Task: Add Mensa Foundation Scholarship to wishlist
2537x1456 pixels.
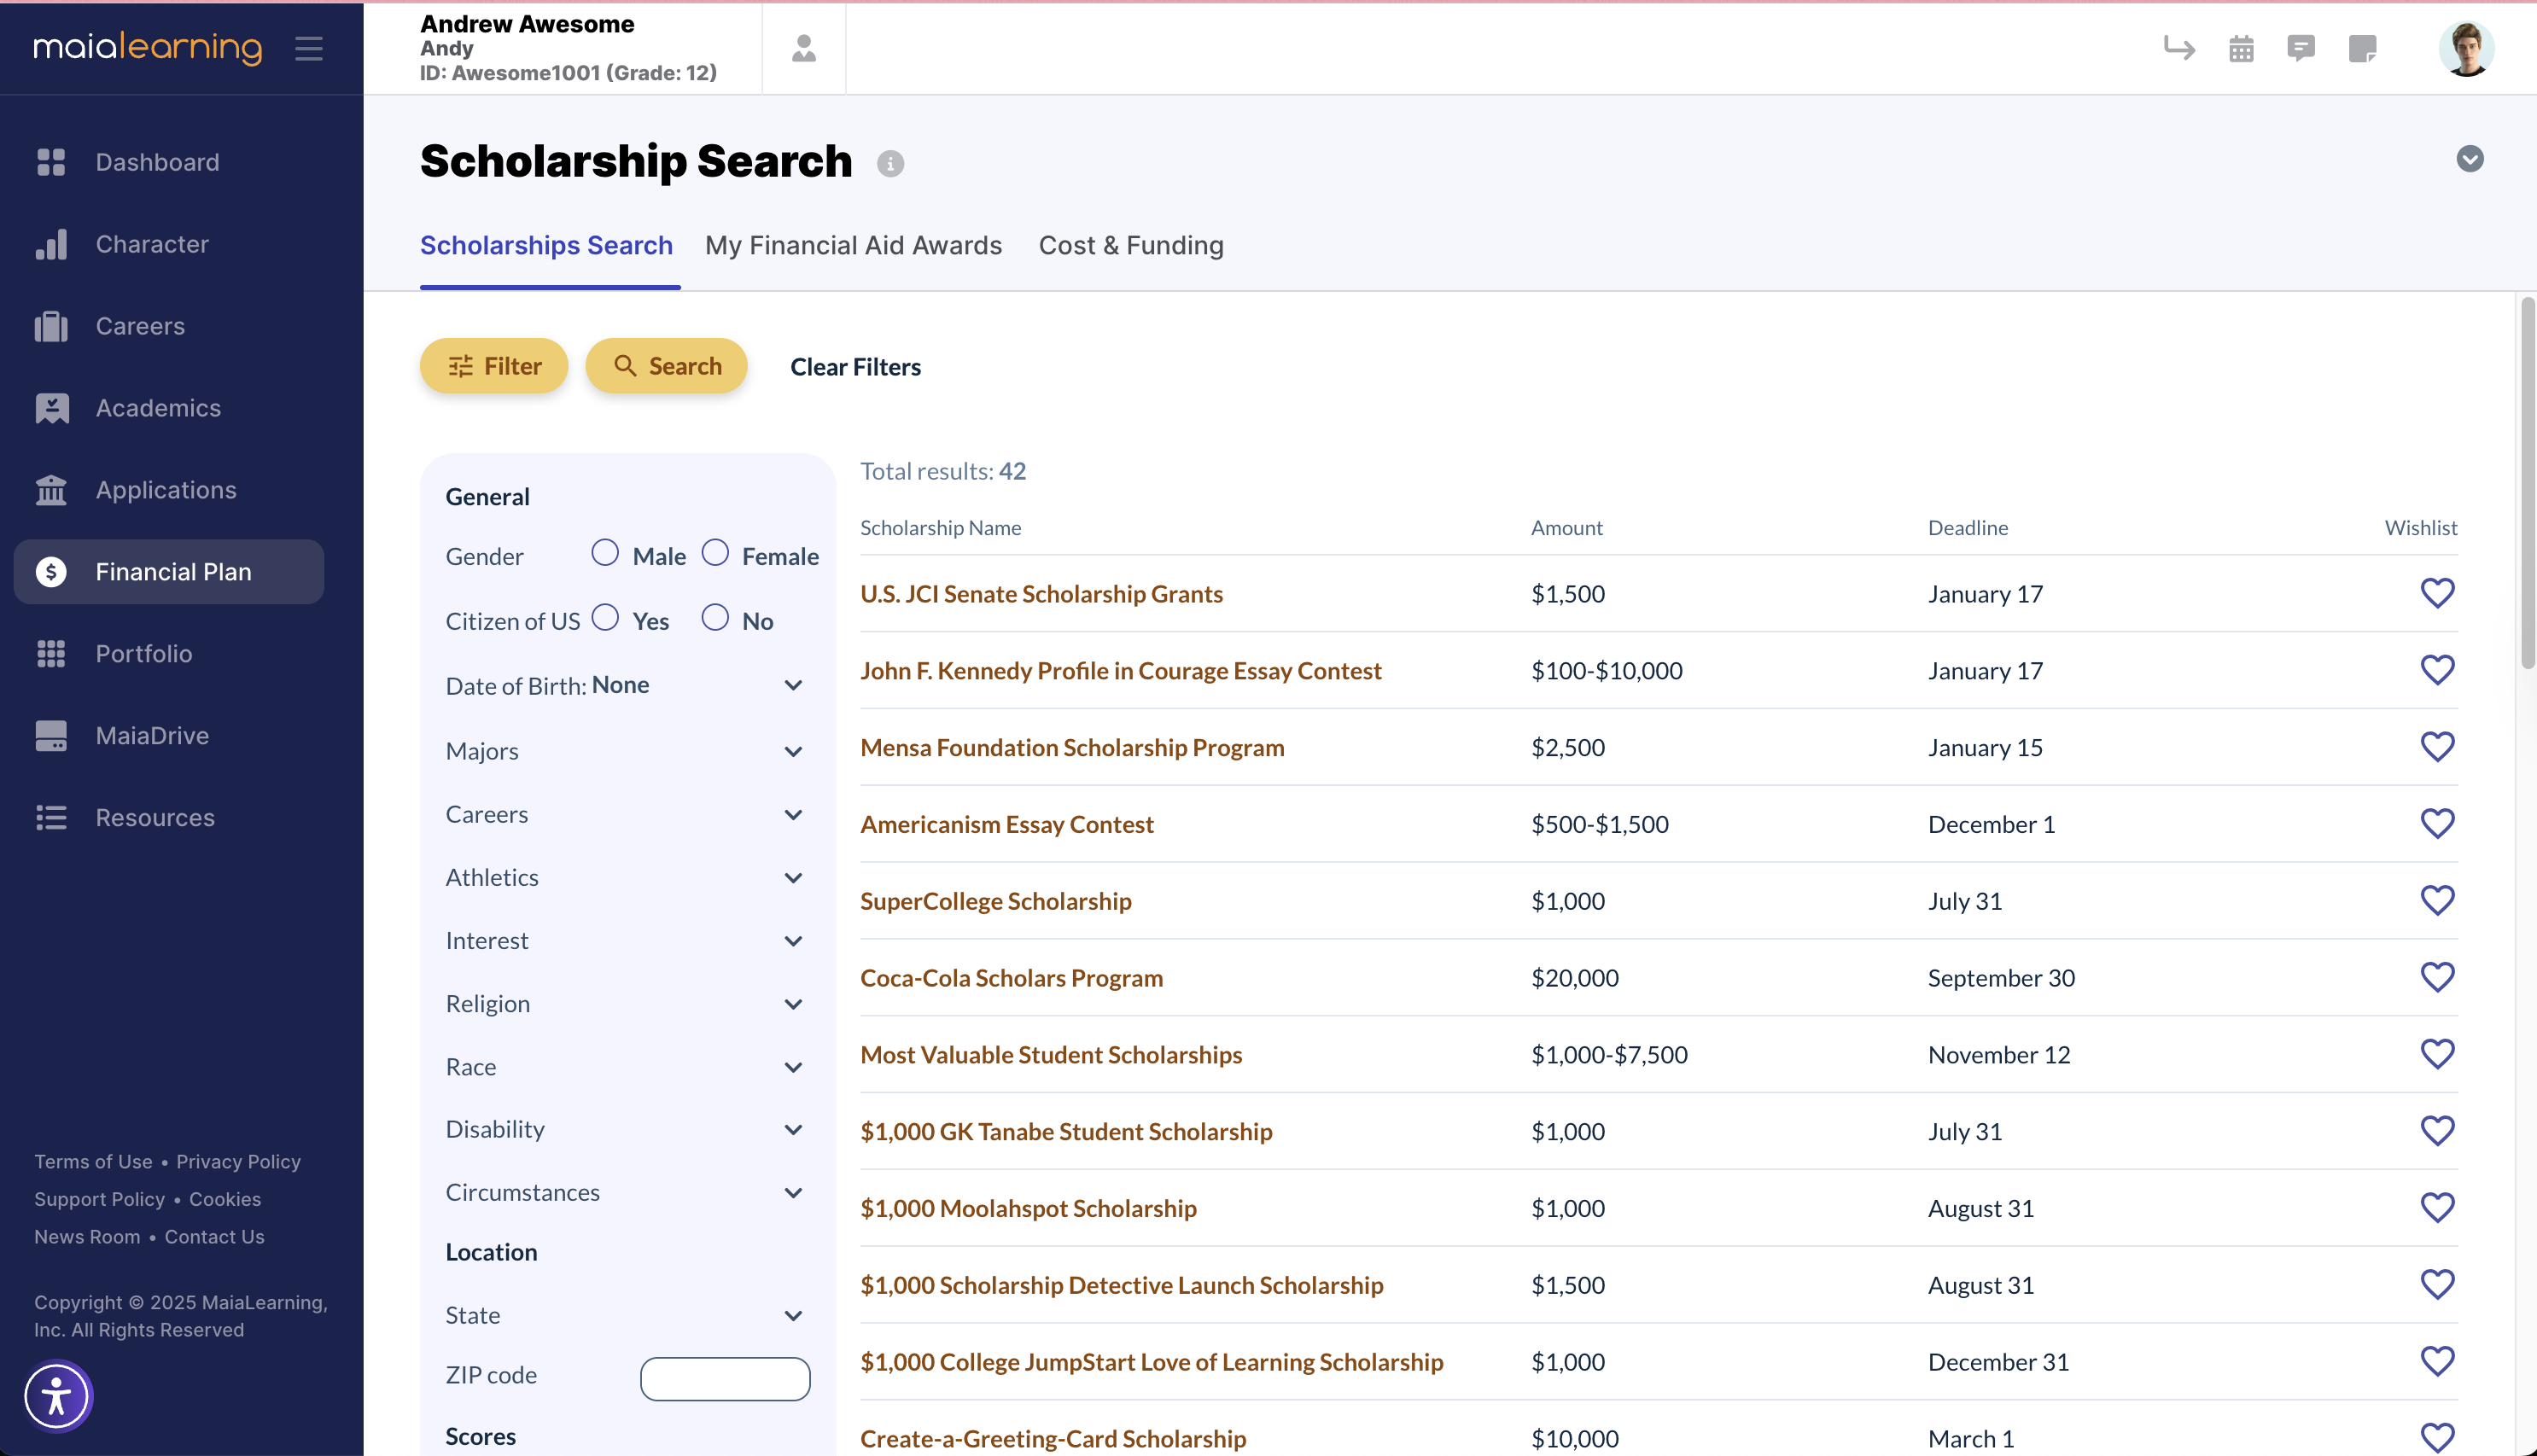Action: (2437, 747)
